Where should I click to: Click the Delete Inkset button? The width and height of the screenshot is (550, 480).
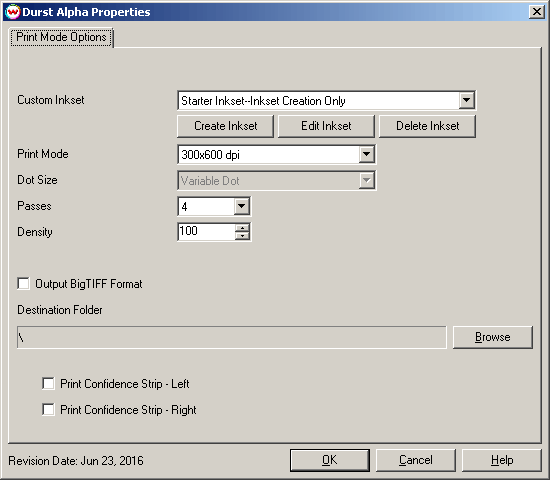(x=428, y=126)
